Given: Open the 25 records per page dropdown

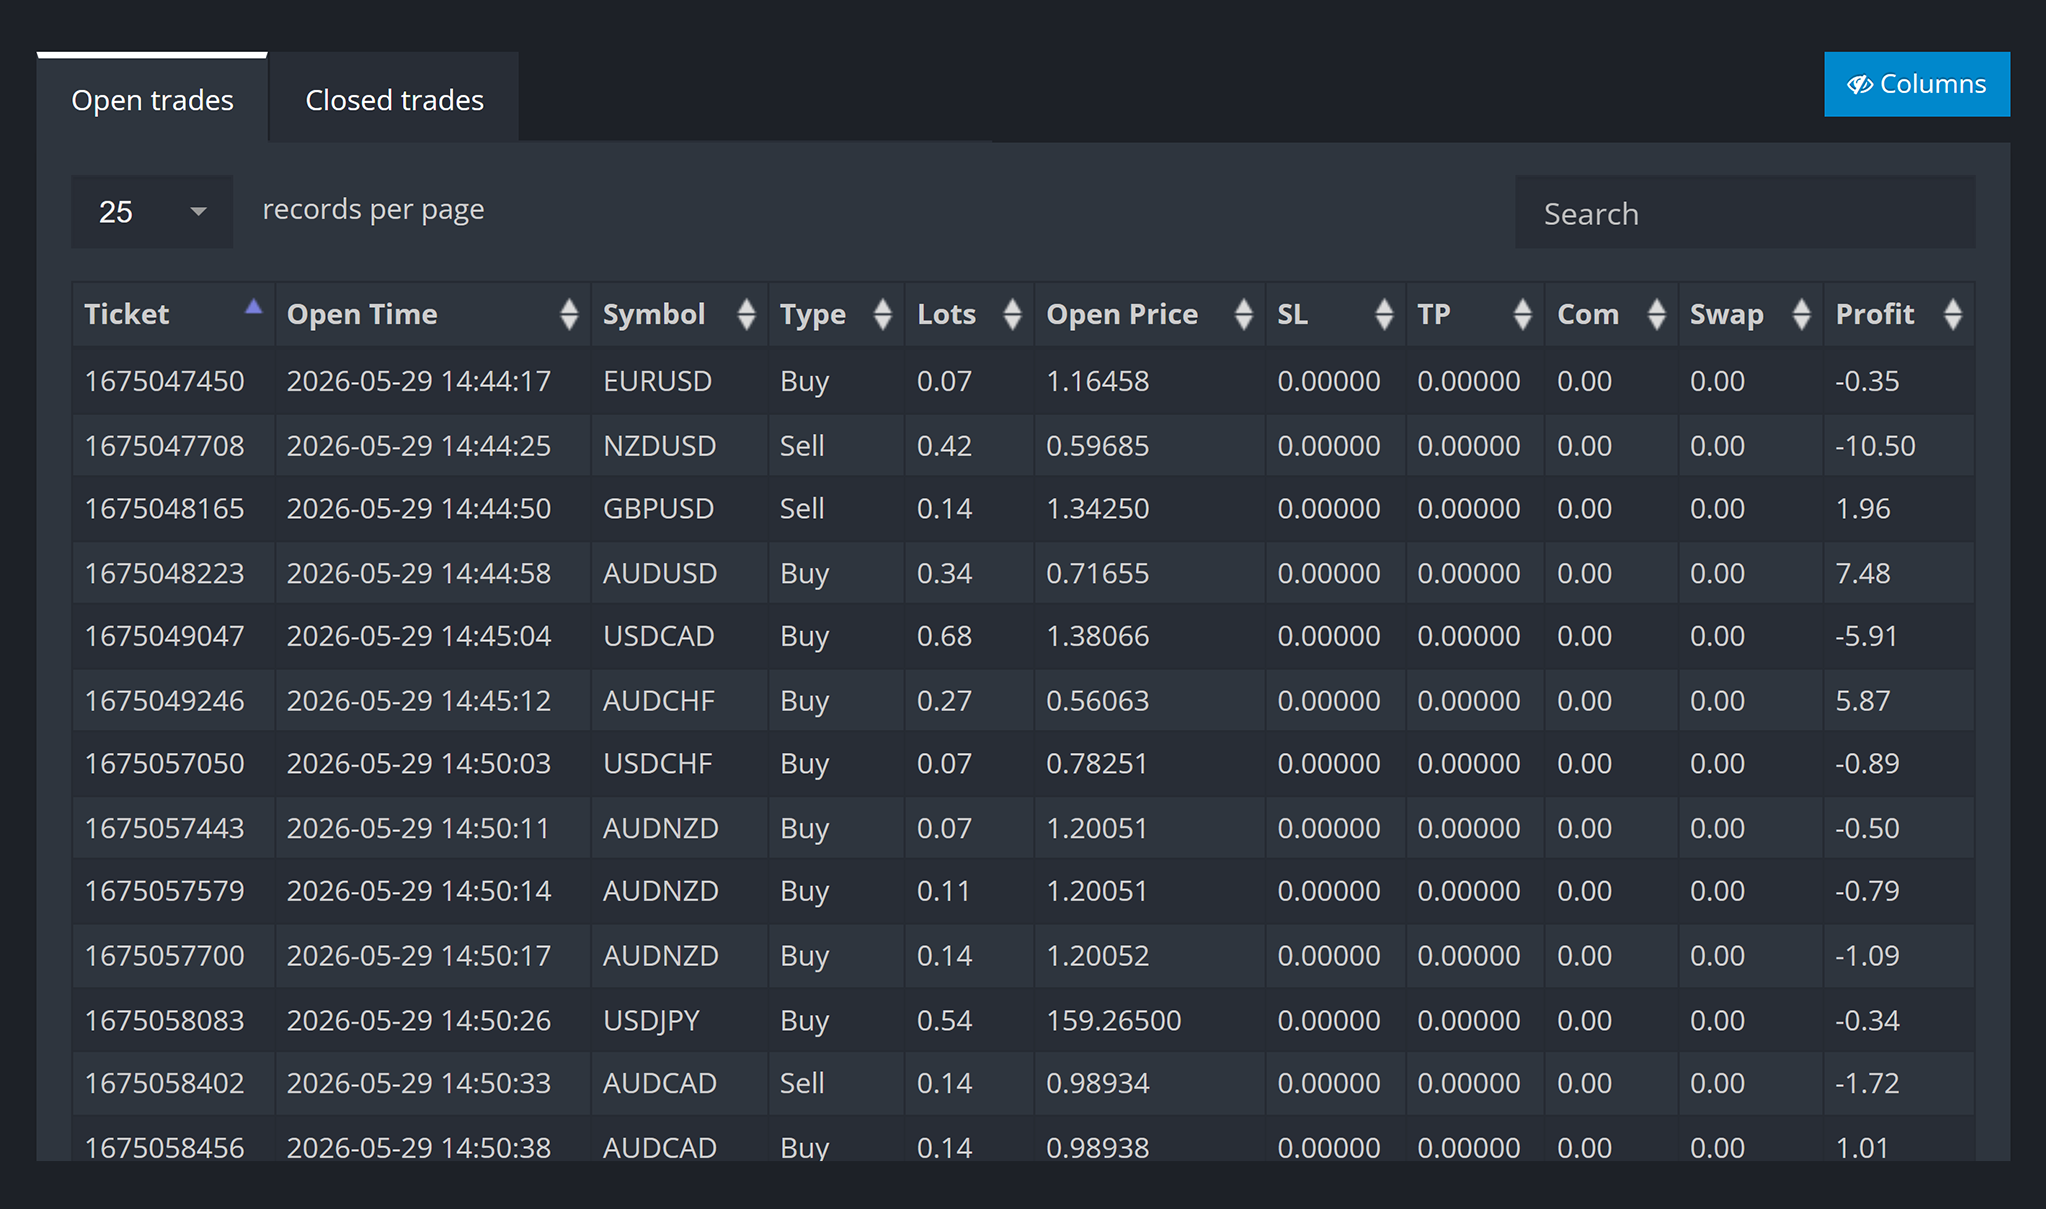Looking at the screenshot, I should (x=152, y=212).
